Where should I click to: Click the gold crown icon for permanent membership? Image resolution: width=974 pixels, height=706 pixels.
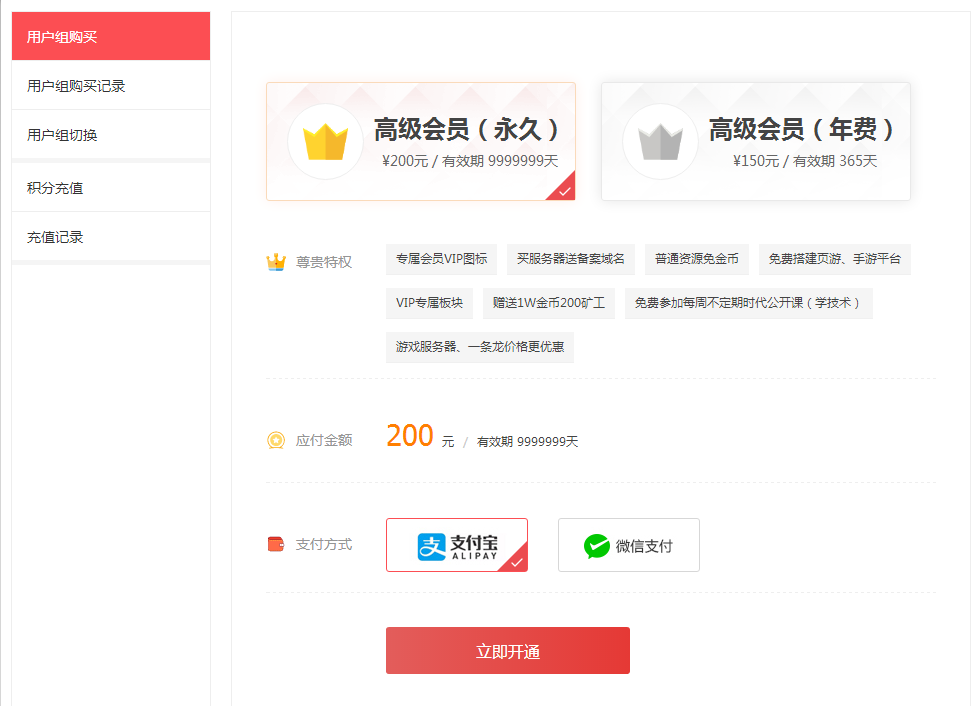[x=325, y=142]
